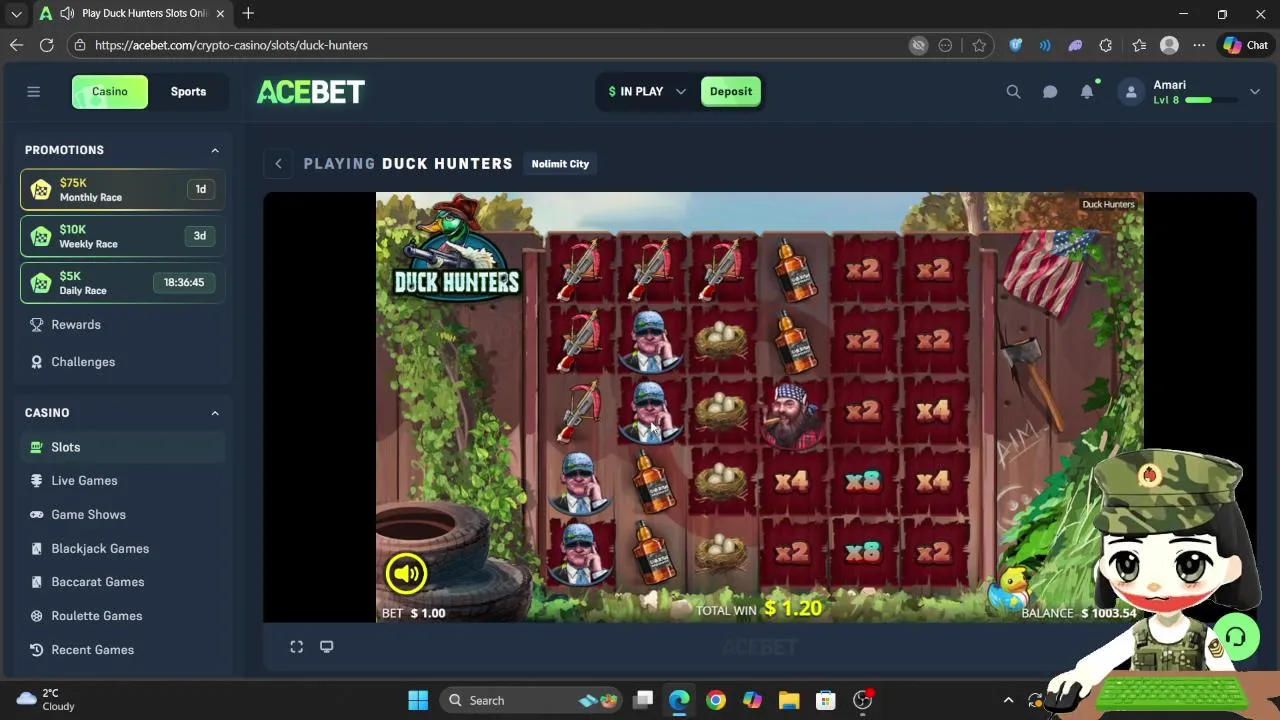Switch to the Sports tab
The width and height of the screenshot is (1280, 720).
(x=188, y=92)
